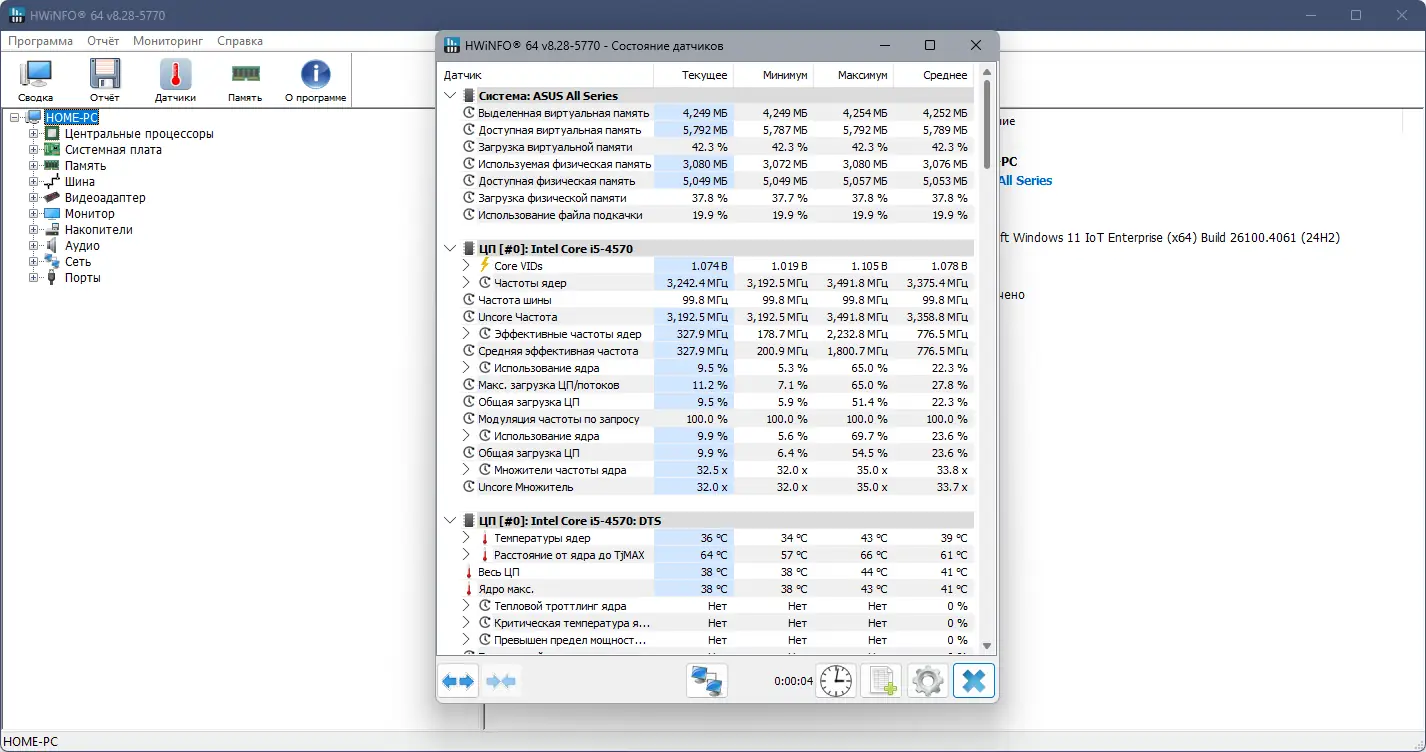The image size is (1426, 752).
Task: Select the Модуляция частоты по запросу row
Action: point(706,419)
